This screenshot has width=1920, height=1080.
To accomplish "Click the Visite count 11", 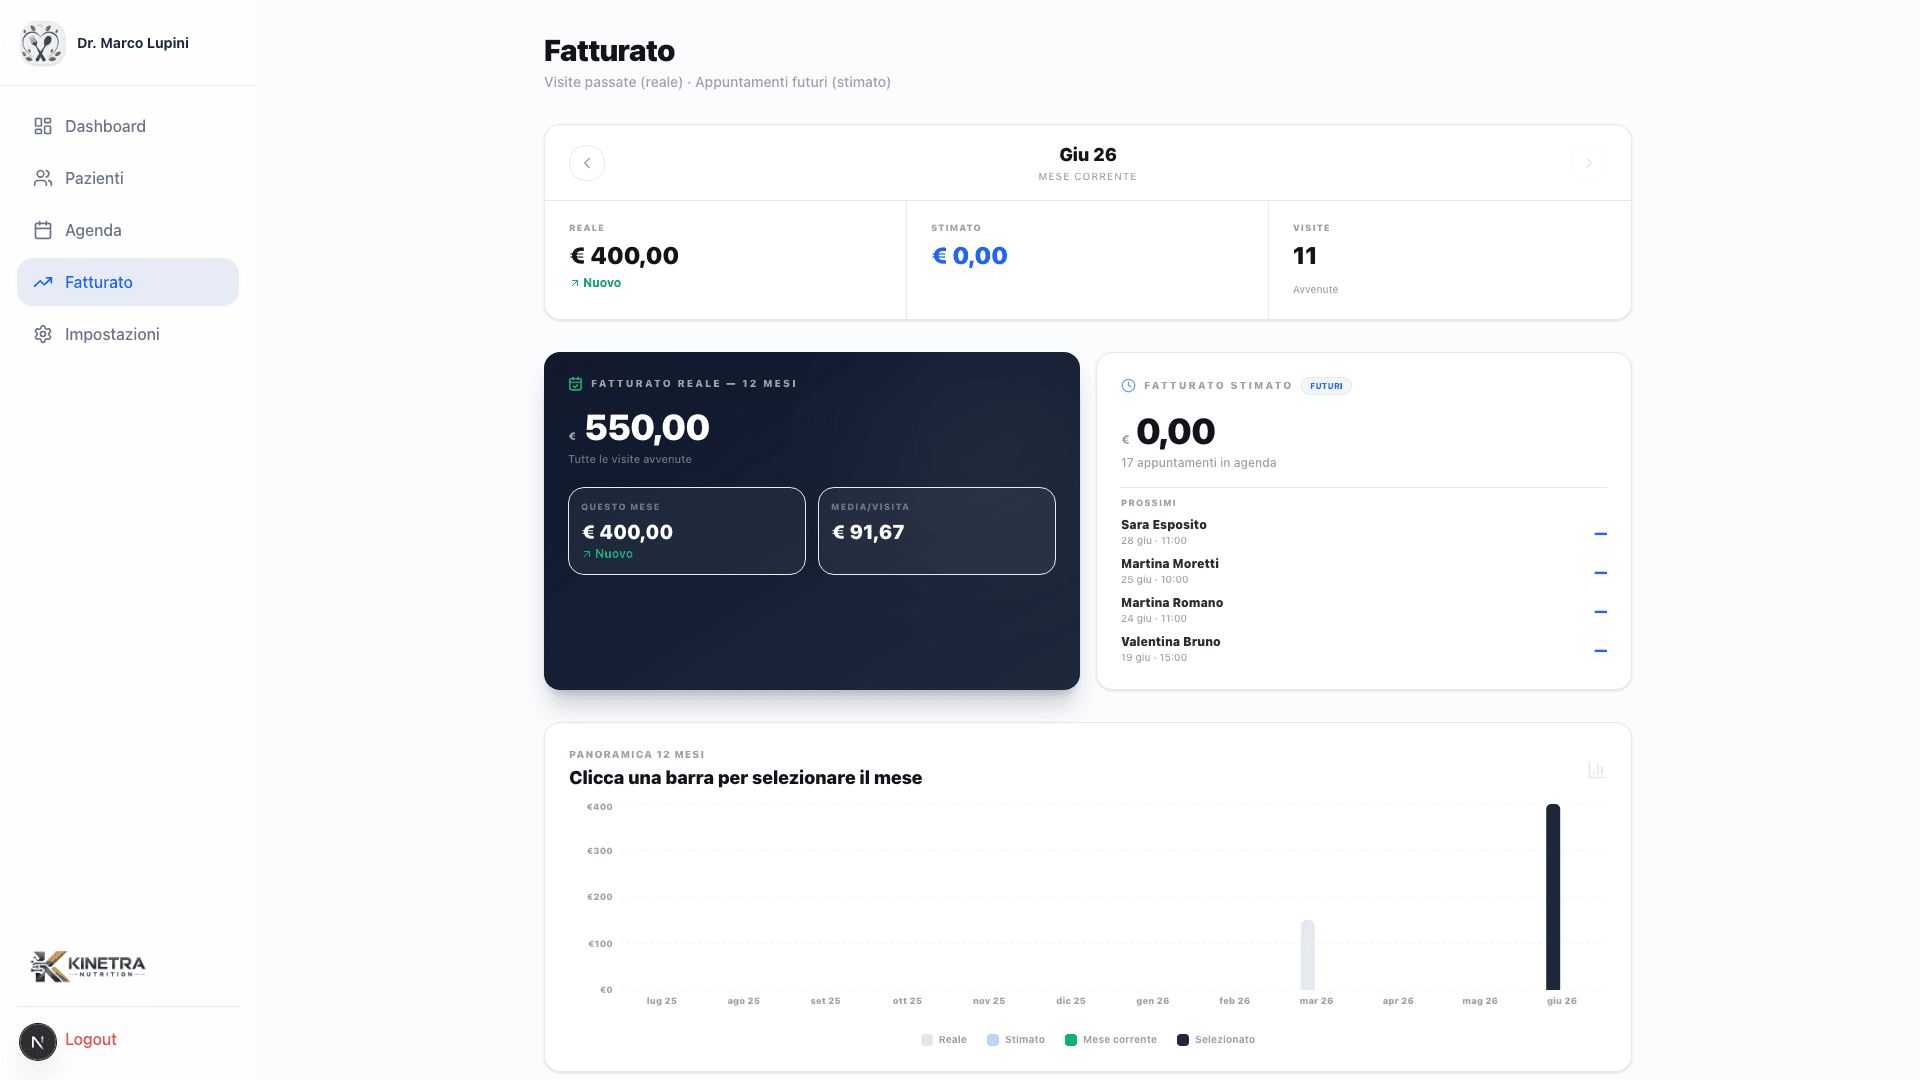I will click(x=1305, y=256).
